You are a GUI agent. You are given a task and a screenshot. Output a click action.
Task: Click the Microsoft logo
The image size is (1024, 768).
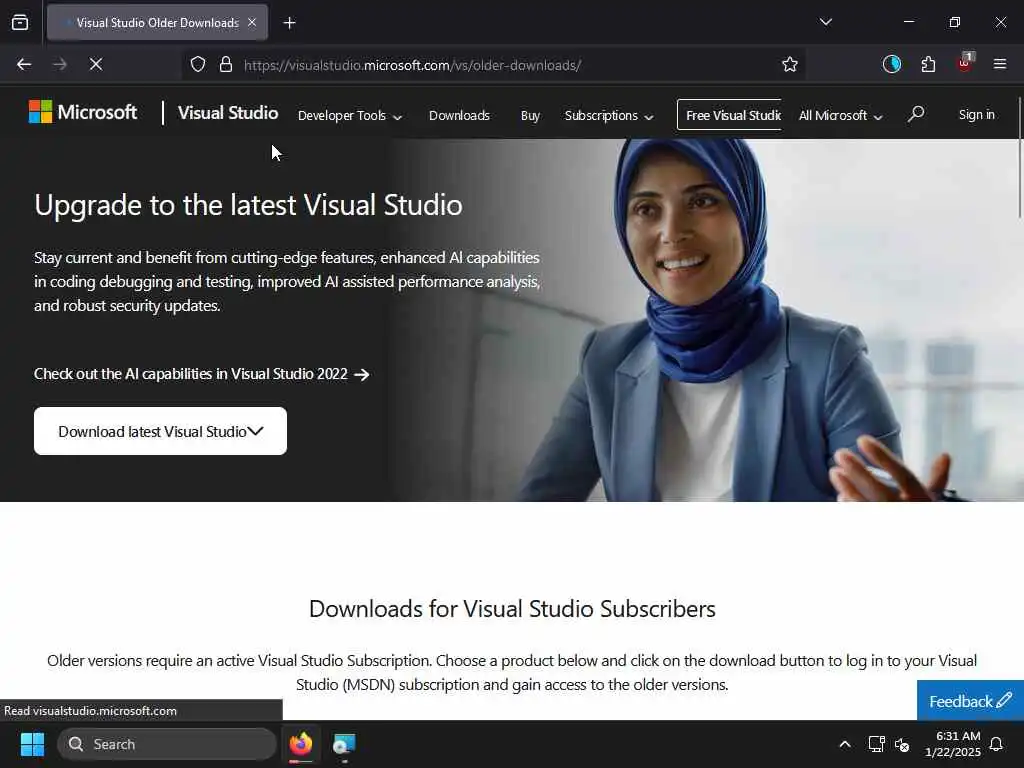tap(83, 112)
